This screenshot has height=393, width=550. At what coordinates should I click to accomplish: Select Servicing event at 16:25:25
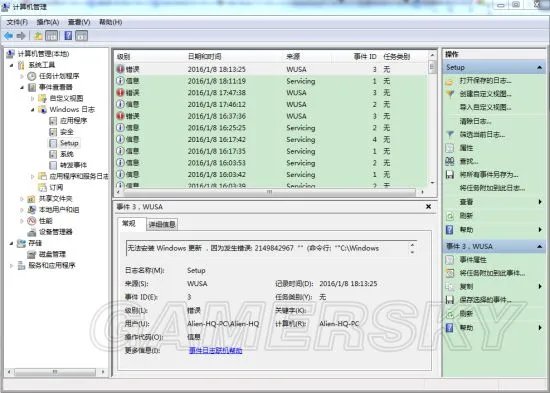271,128
